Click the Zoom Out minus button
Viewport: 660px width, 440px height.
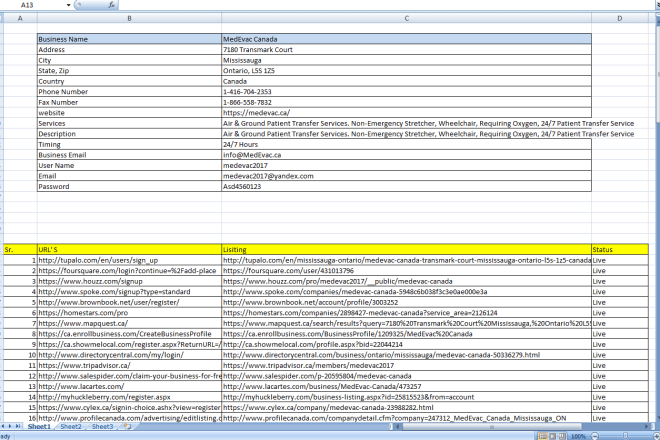(595, 436)
